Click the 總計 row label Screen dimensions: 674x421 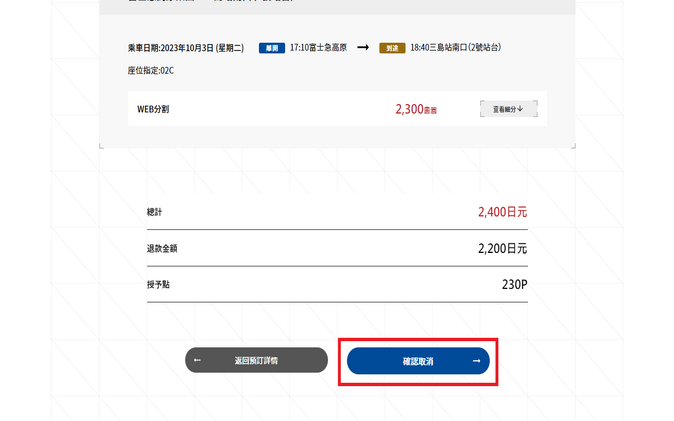click(153, 212)
